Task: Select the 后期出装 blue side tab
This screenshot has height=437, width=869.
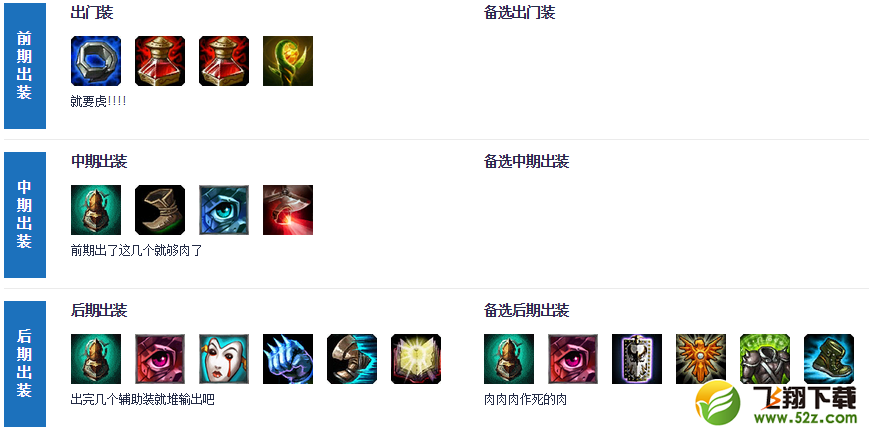Action: click(x=25, y=364)
